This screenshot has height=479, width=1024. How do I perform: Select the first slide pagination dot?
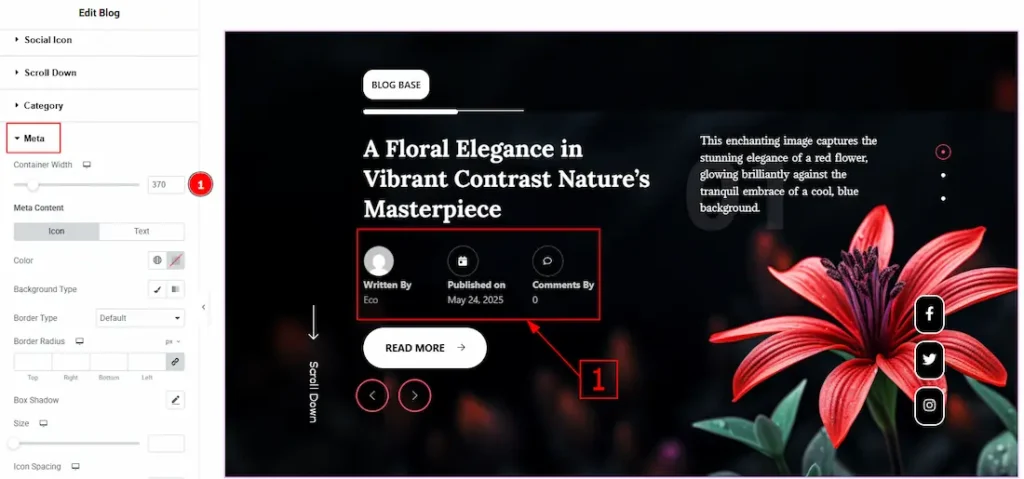point(942,152)
